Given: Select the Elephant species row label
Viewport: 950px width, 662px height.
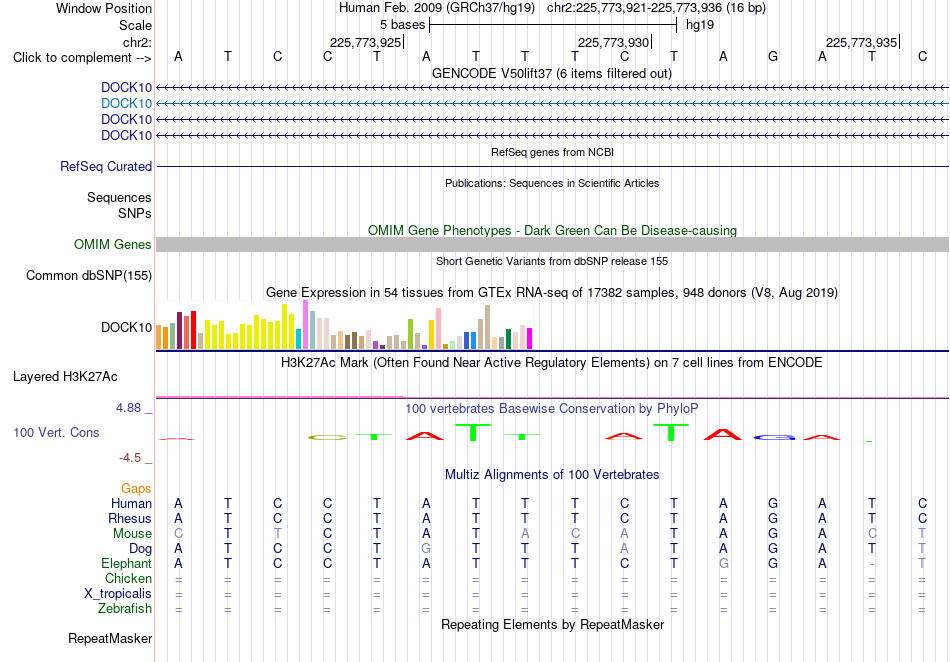Looking at the screenshot, I should pyautogui.click(x=127, y=563).
